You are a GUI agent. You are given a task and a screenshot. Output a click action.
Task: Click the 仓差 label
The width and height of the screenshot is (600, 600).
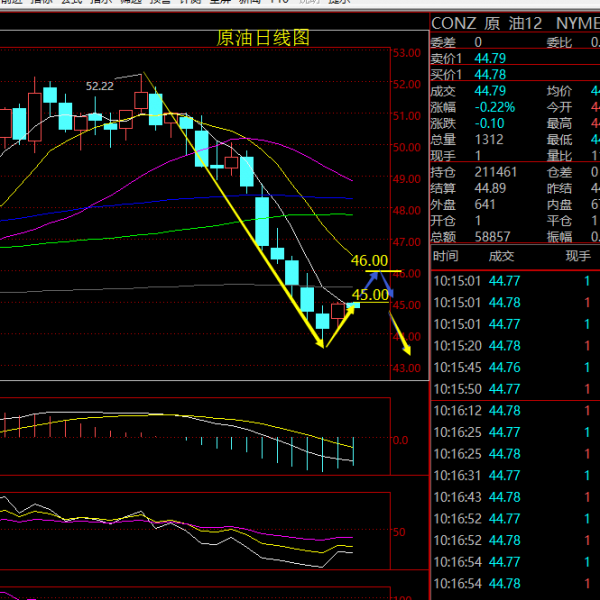point(559,172)
